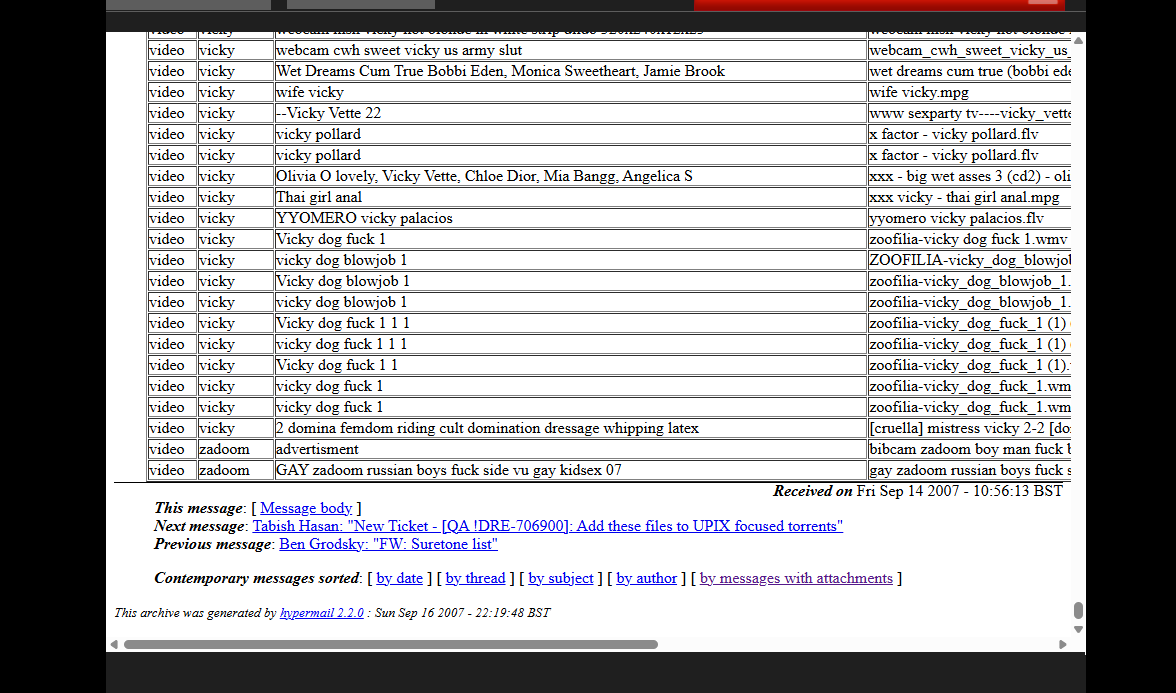Open the by messages with attachments link

coord(796,578)
